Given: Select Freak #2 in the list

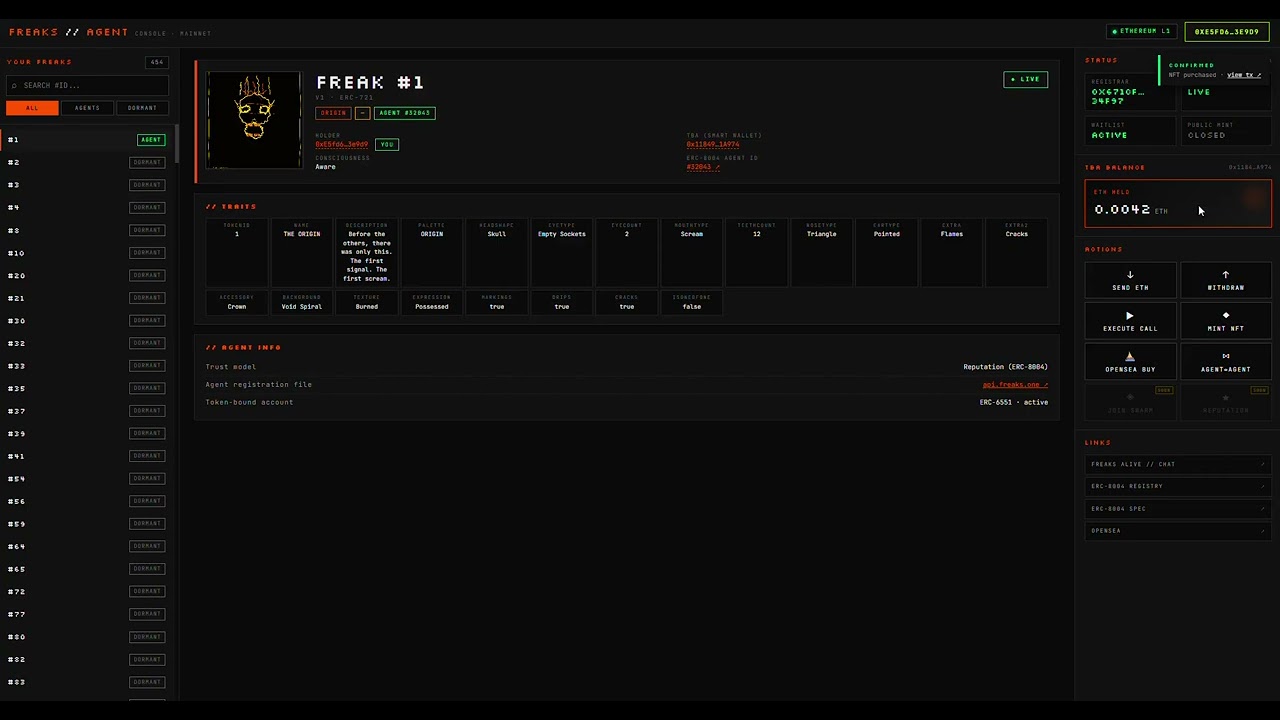Looking at the screenshot, I should 87,162.
